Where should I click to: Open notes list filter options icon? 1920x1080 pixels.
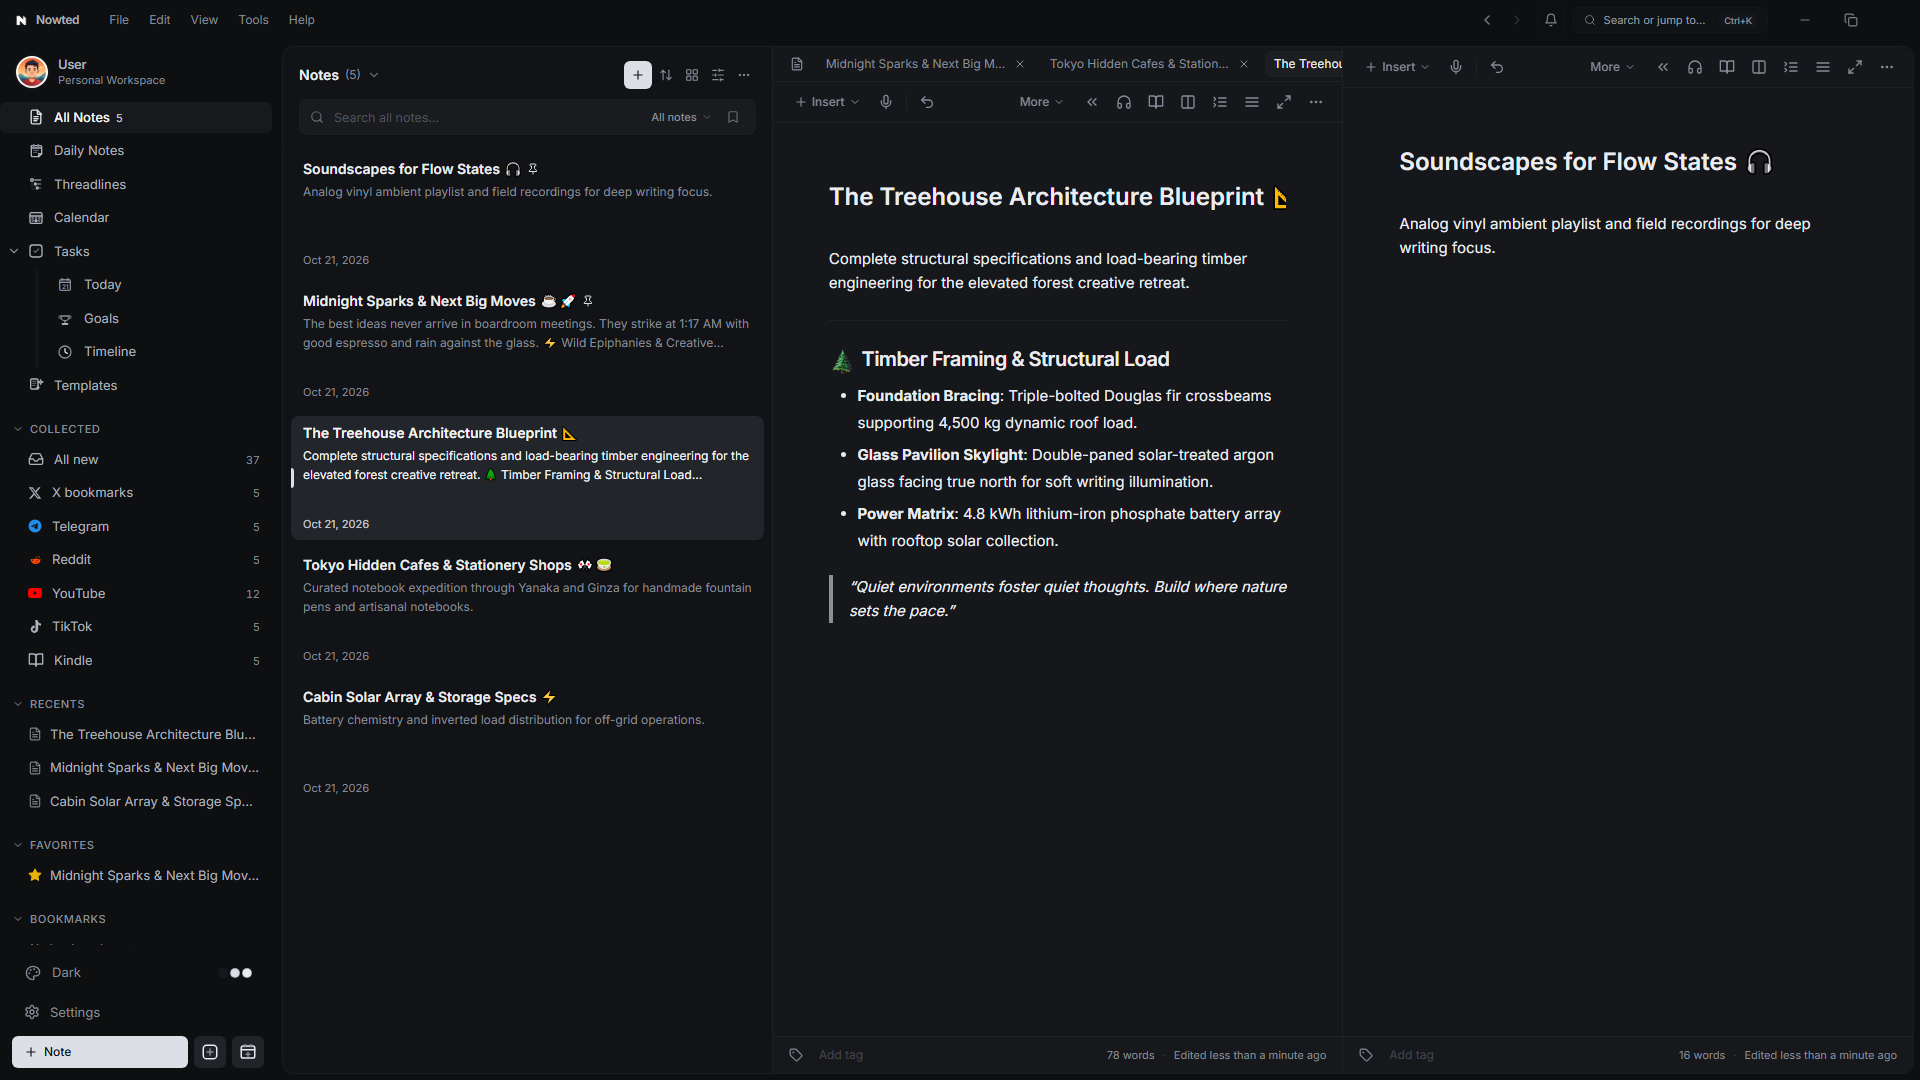pos(718,75)
